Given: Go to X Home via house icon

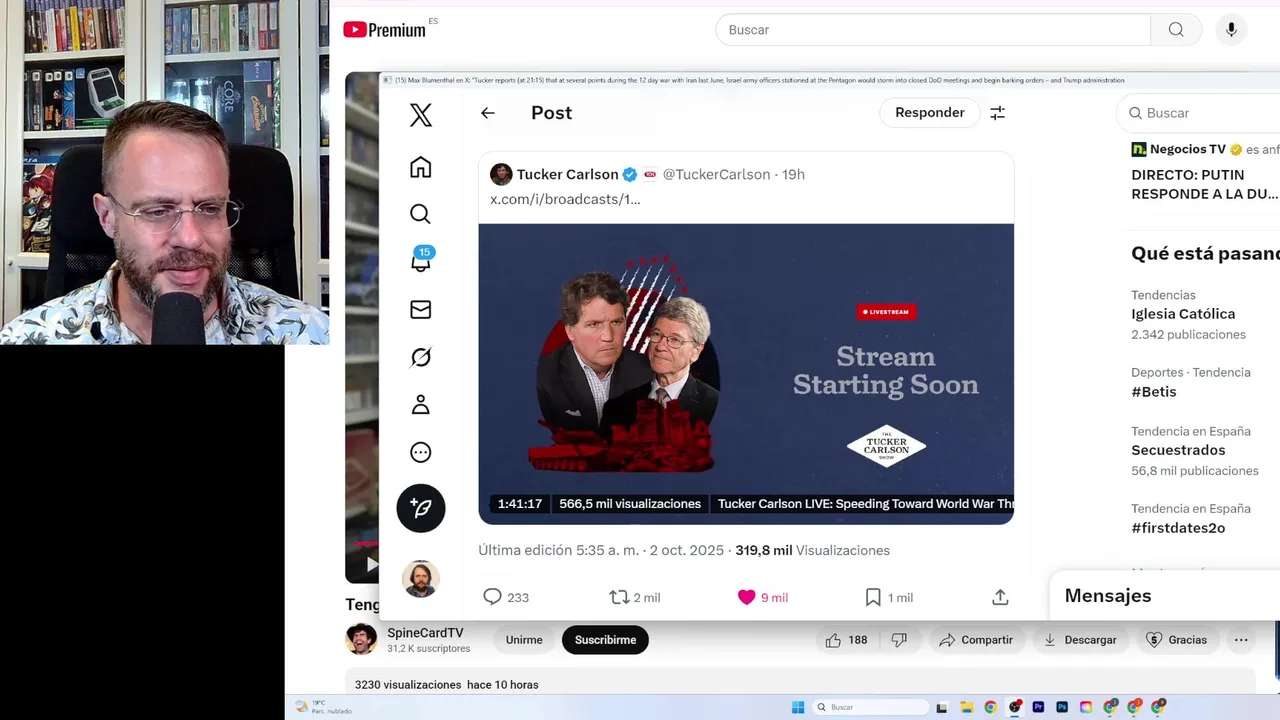Looking at the screenshot, I should point(421,167).
